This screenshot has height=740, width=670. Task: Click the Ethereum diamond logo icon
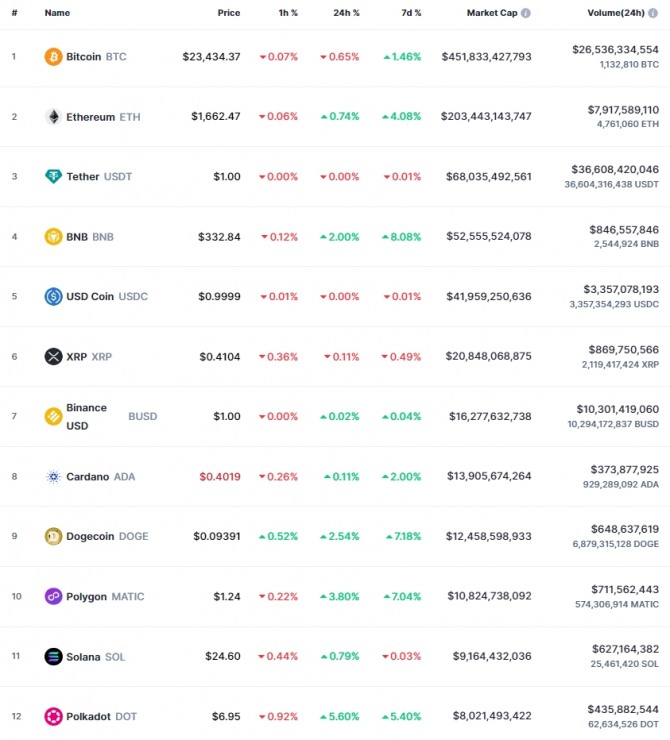[x=53, y=117]
